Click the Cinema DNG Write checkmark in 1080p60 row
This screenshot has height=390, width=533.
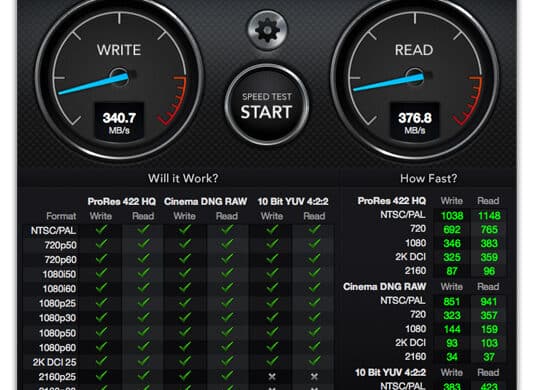(x=185, y=347)
